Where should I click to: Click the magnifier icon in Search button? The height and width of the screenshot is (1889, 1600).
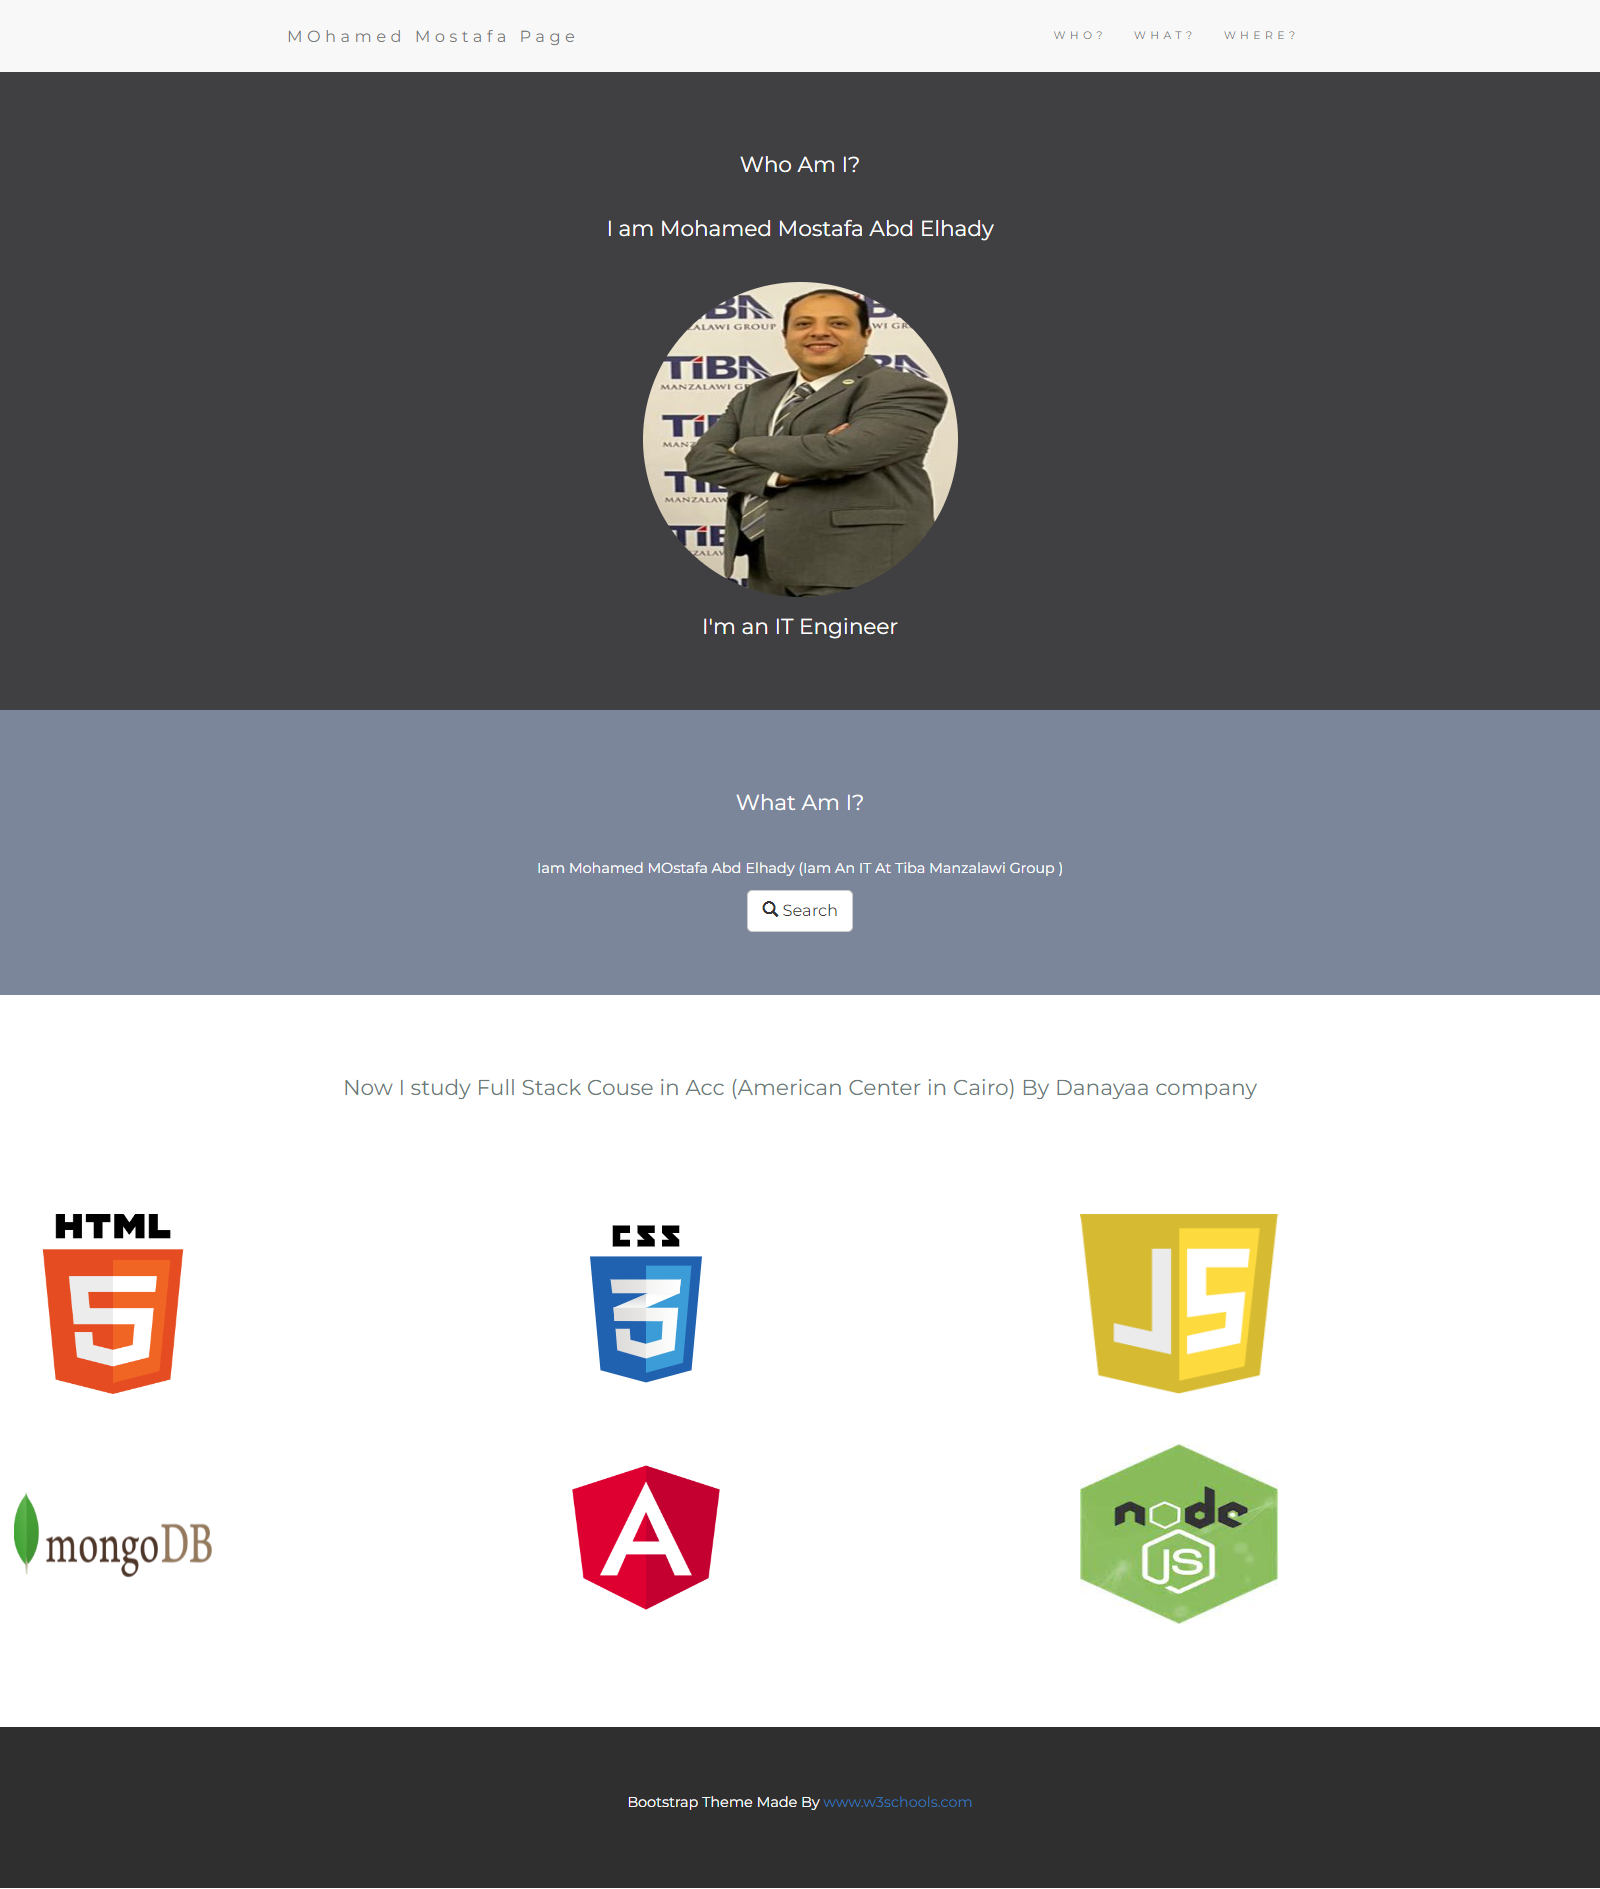pyautogui.click(x=770, y=909)
